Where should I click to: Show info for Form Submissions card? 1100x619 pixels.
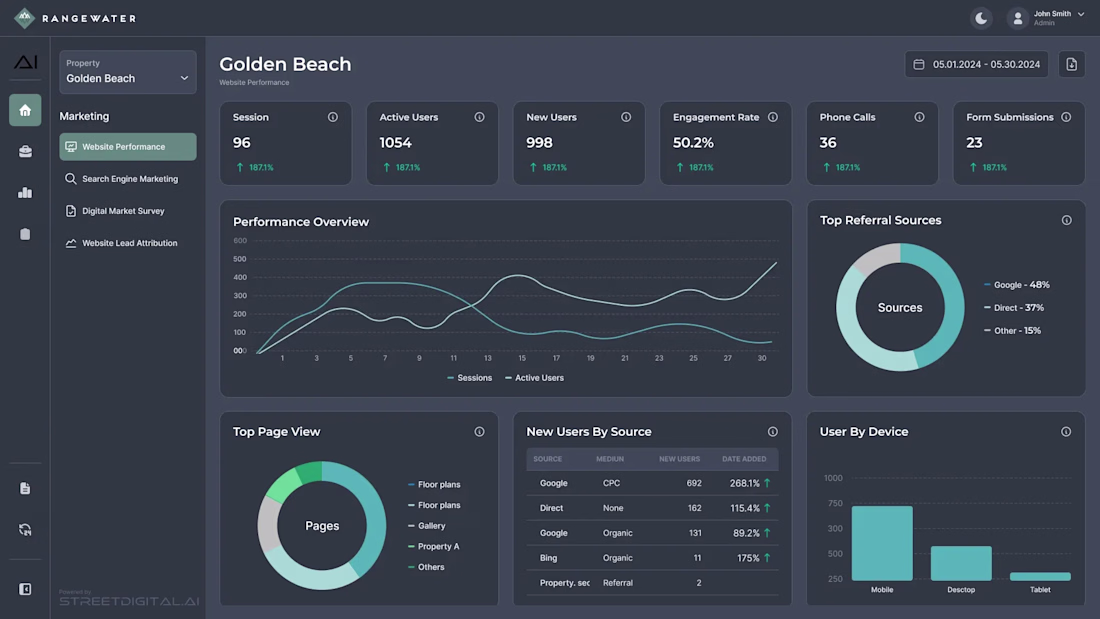[x=1066, y=117]
